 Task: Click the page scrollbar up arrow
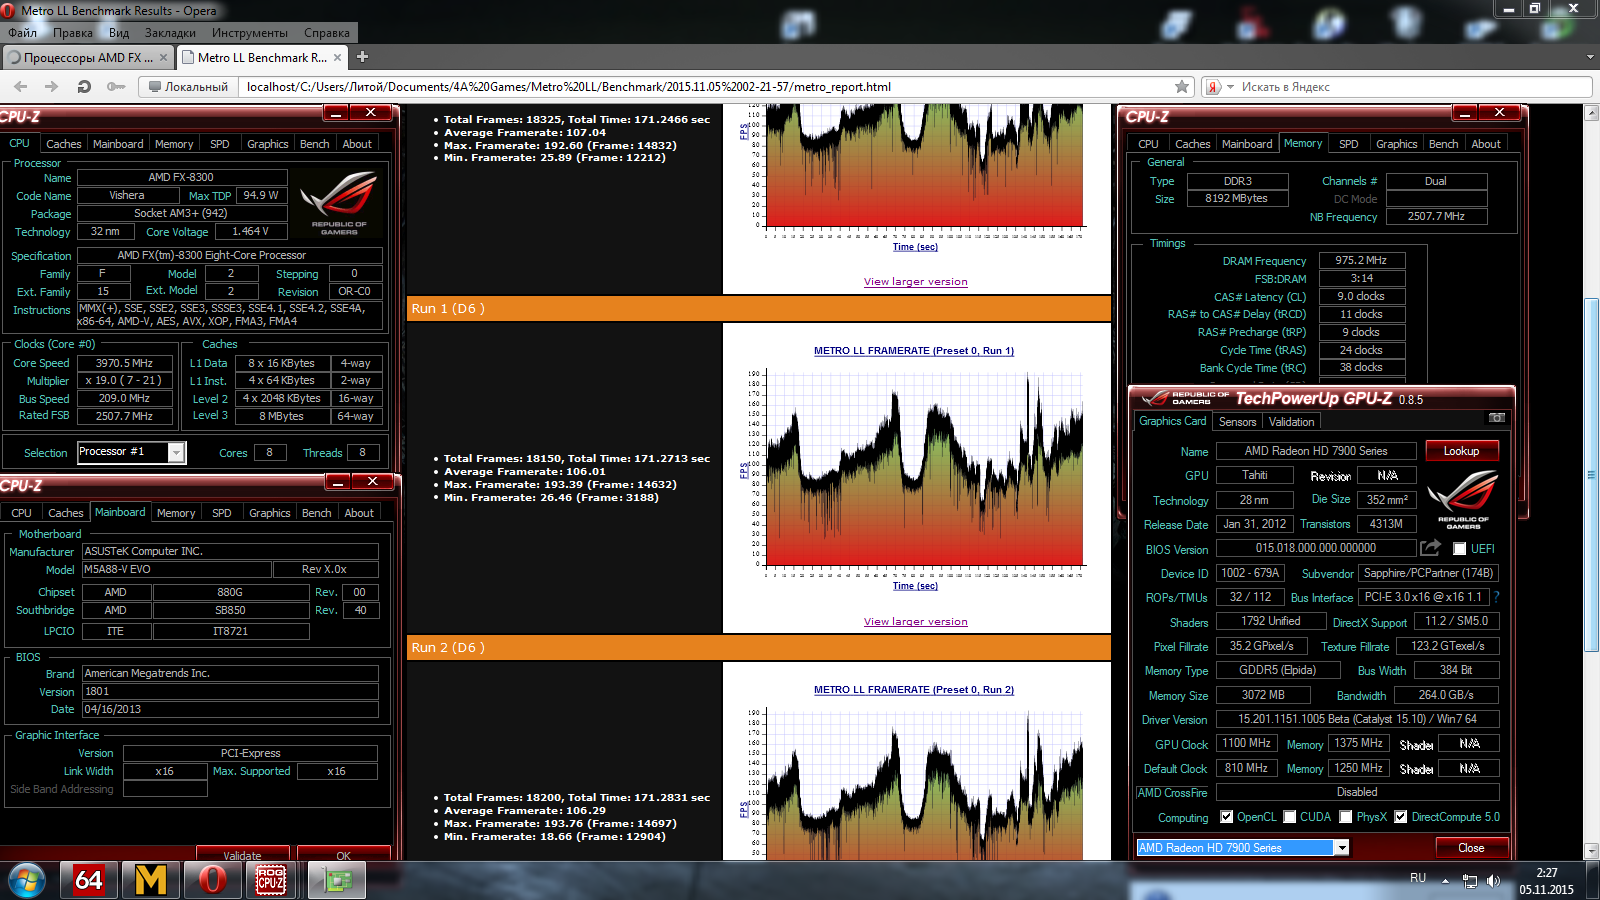coord(1592,113)
